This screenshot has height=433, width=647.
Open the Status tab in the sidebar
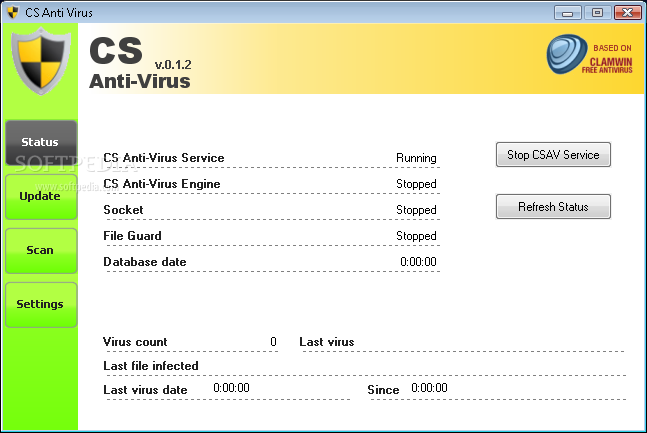tap(41, 143)
